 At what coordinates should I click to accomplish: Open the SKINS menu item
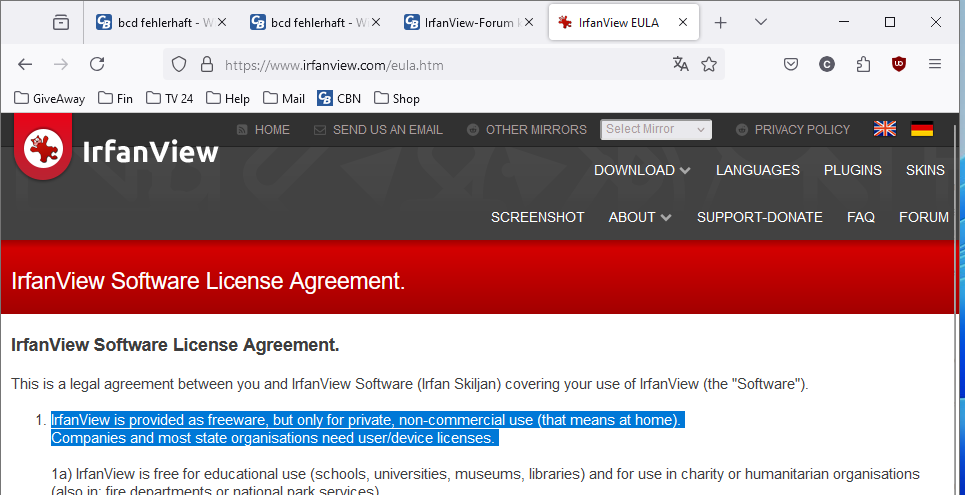925,170
